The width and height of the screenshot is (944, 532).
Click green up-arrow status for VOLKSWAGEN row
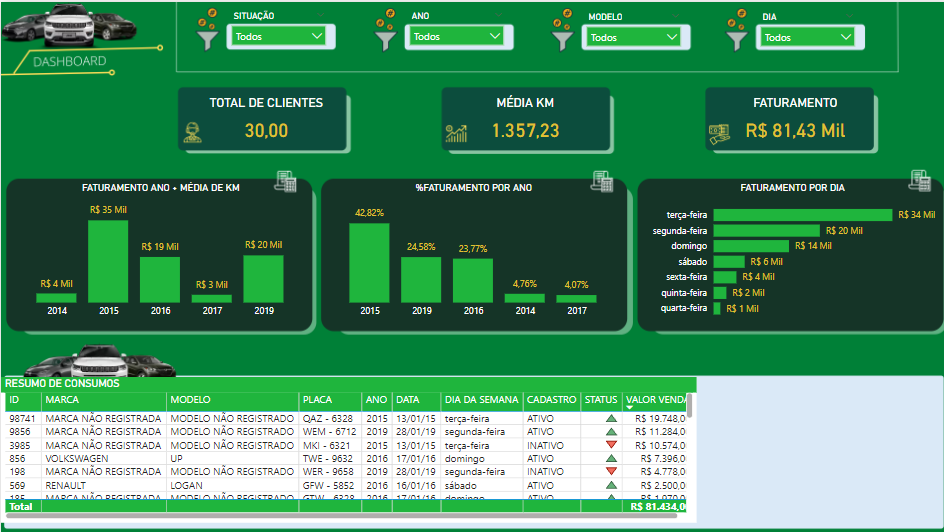click(x=611, y=458)
